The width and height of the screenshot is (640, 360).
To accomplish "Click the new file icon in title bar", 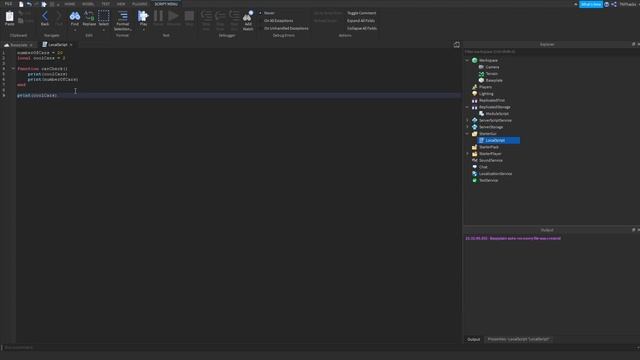I will click(x=21, y=4).
